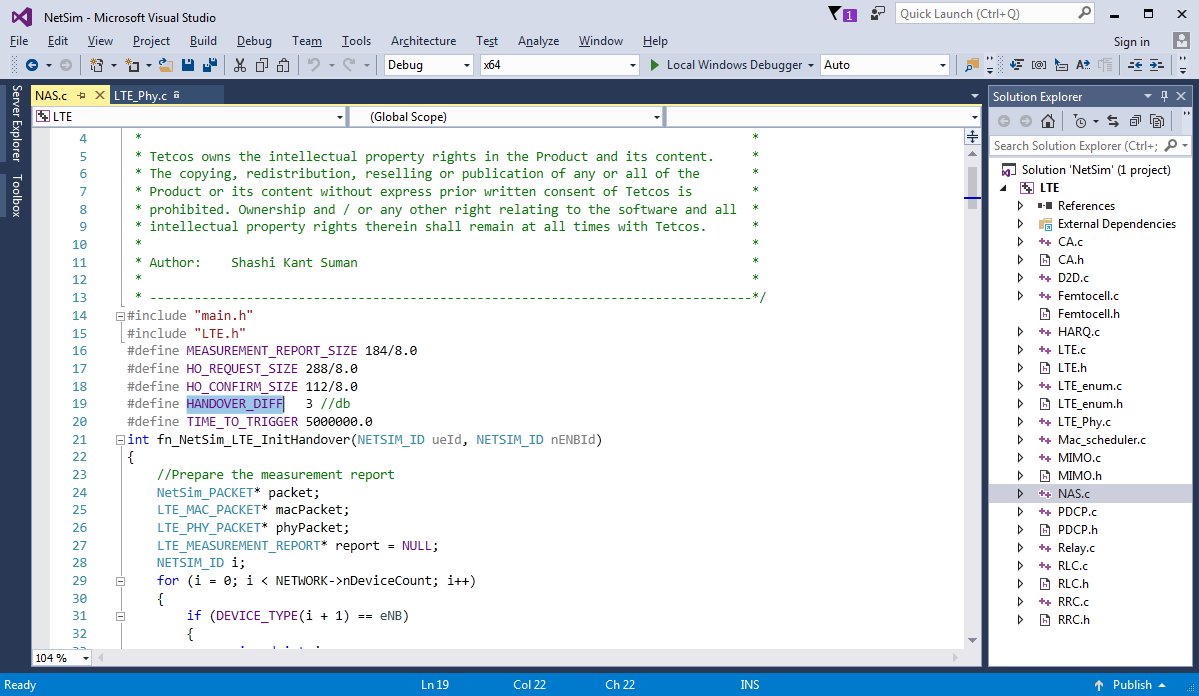Open the File menu
Viewport: 1199px width, 696px height.
click(19, 41)
